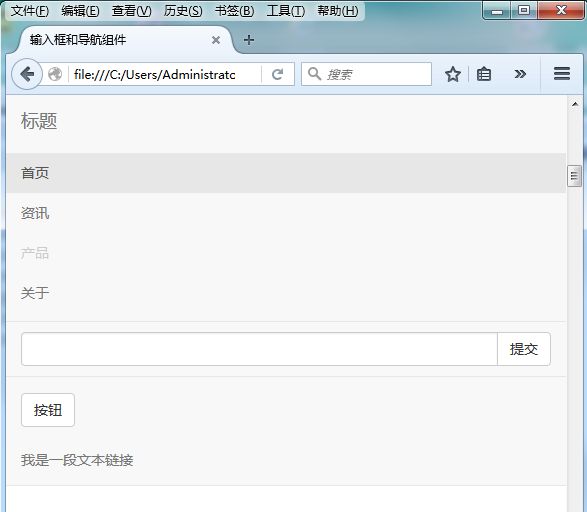
Task: Open the 文件(F) menu
Action: tap(30, 11)
